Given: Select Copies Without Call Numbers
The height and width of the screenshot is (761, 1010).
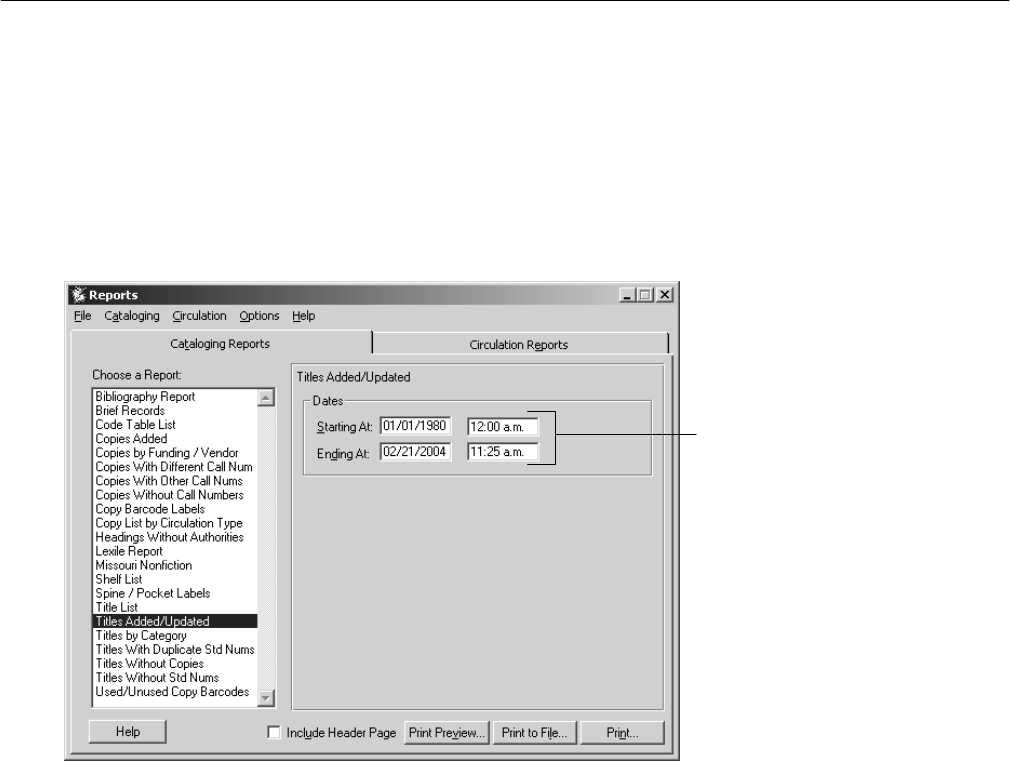Looking at the screenshot, I should coord(175,496).
